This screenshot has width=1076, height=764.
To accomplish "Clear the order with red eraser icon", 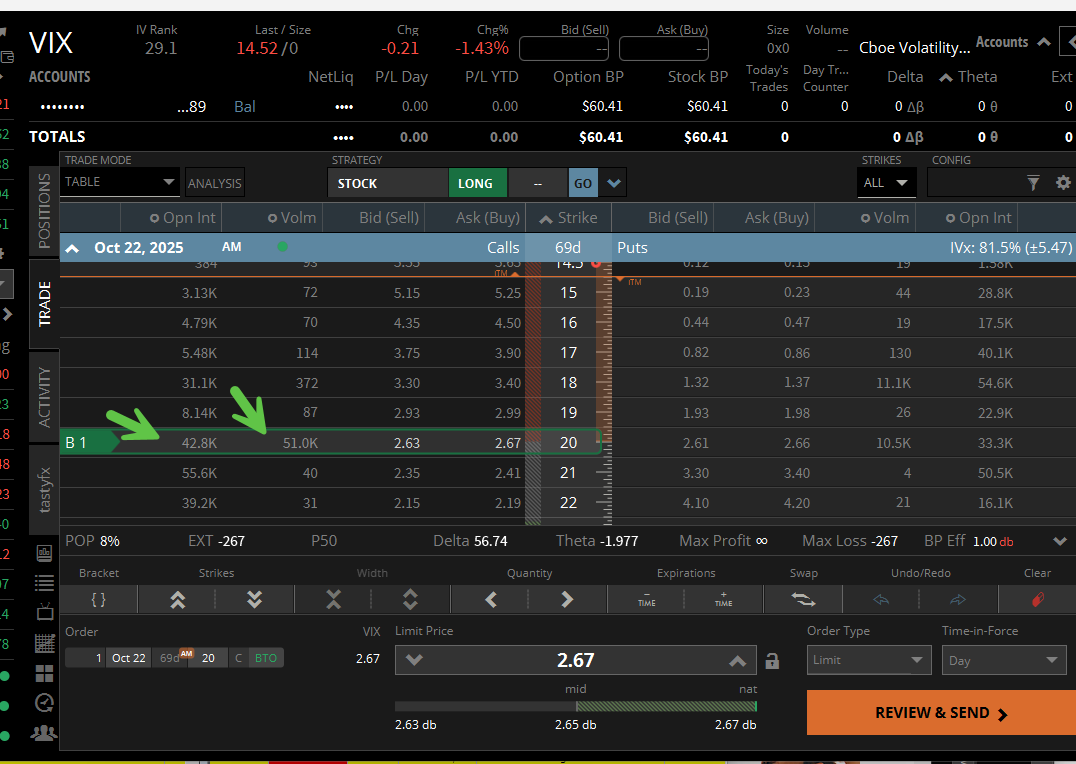I will 1038,600.
